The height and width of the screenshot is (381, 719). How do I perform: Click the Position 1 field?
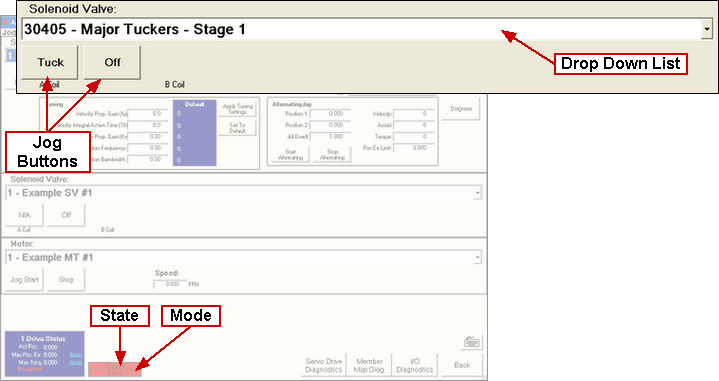[x=330, y=114]
